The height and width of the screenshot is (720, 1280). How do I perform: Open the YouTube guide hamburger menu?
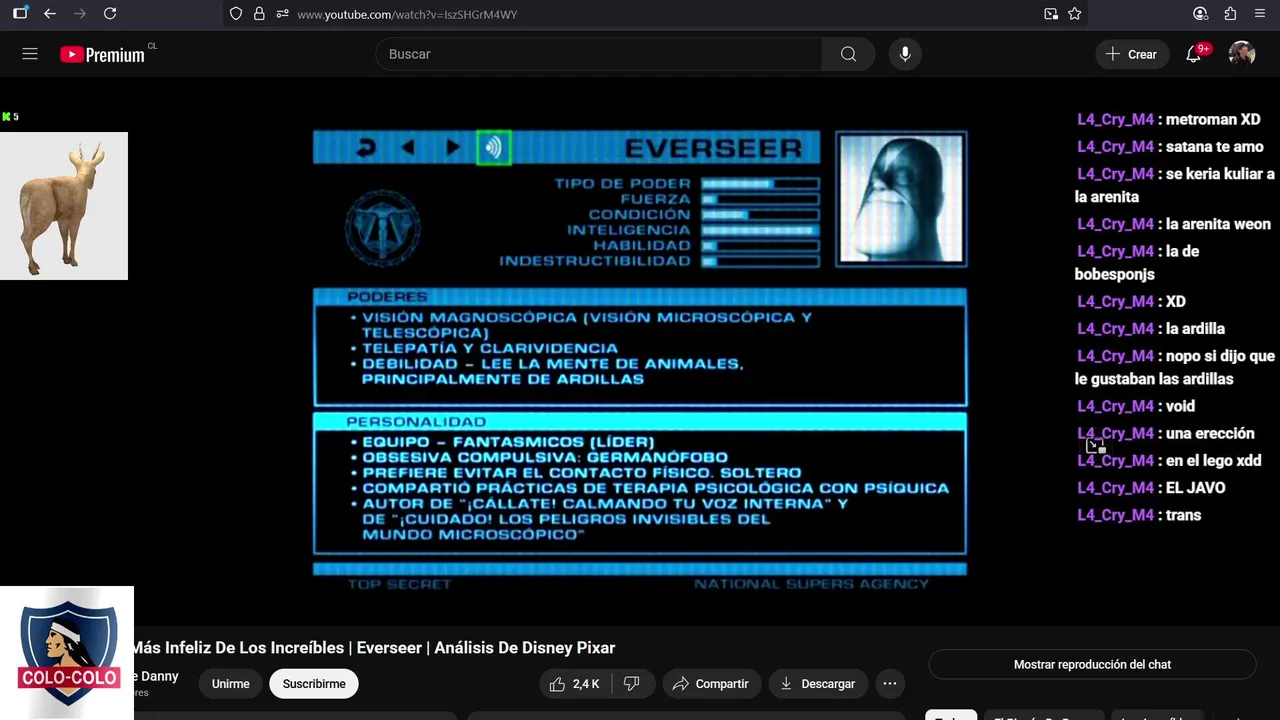[x=30, y=54]
